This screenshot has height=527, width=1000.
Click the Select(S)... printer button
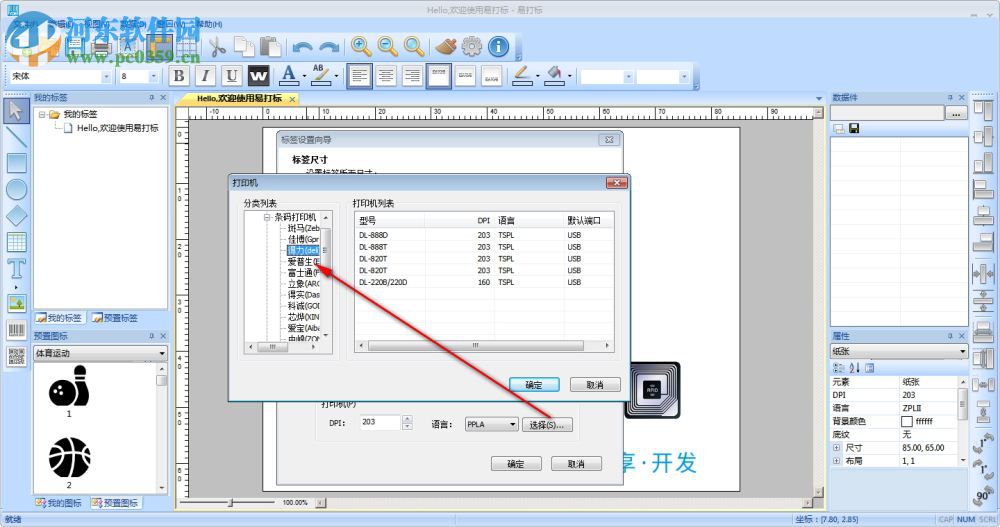[x=547, y=425]
